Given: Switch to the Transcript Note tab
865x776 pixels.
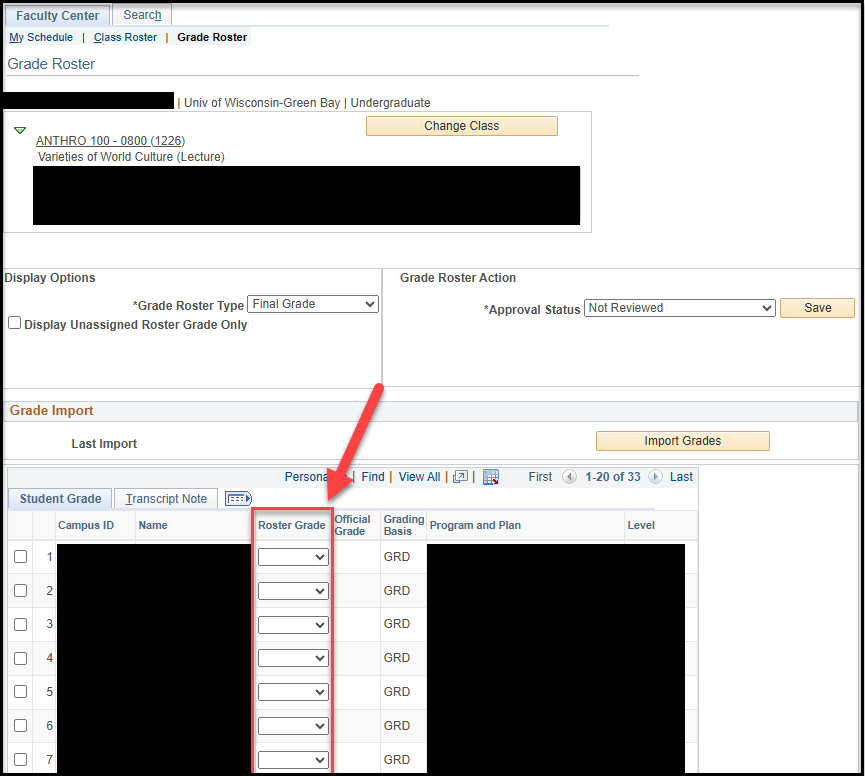Looking at the screenshot, I should (x=166, y=499).
